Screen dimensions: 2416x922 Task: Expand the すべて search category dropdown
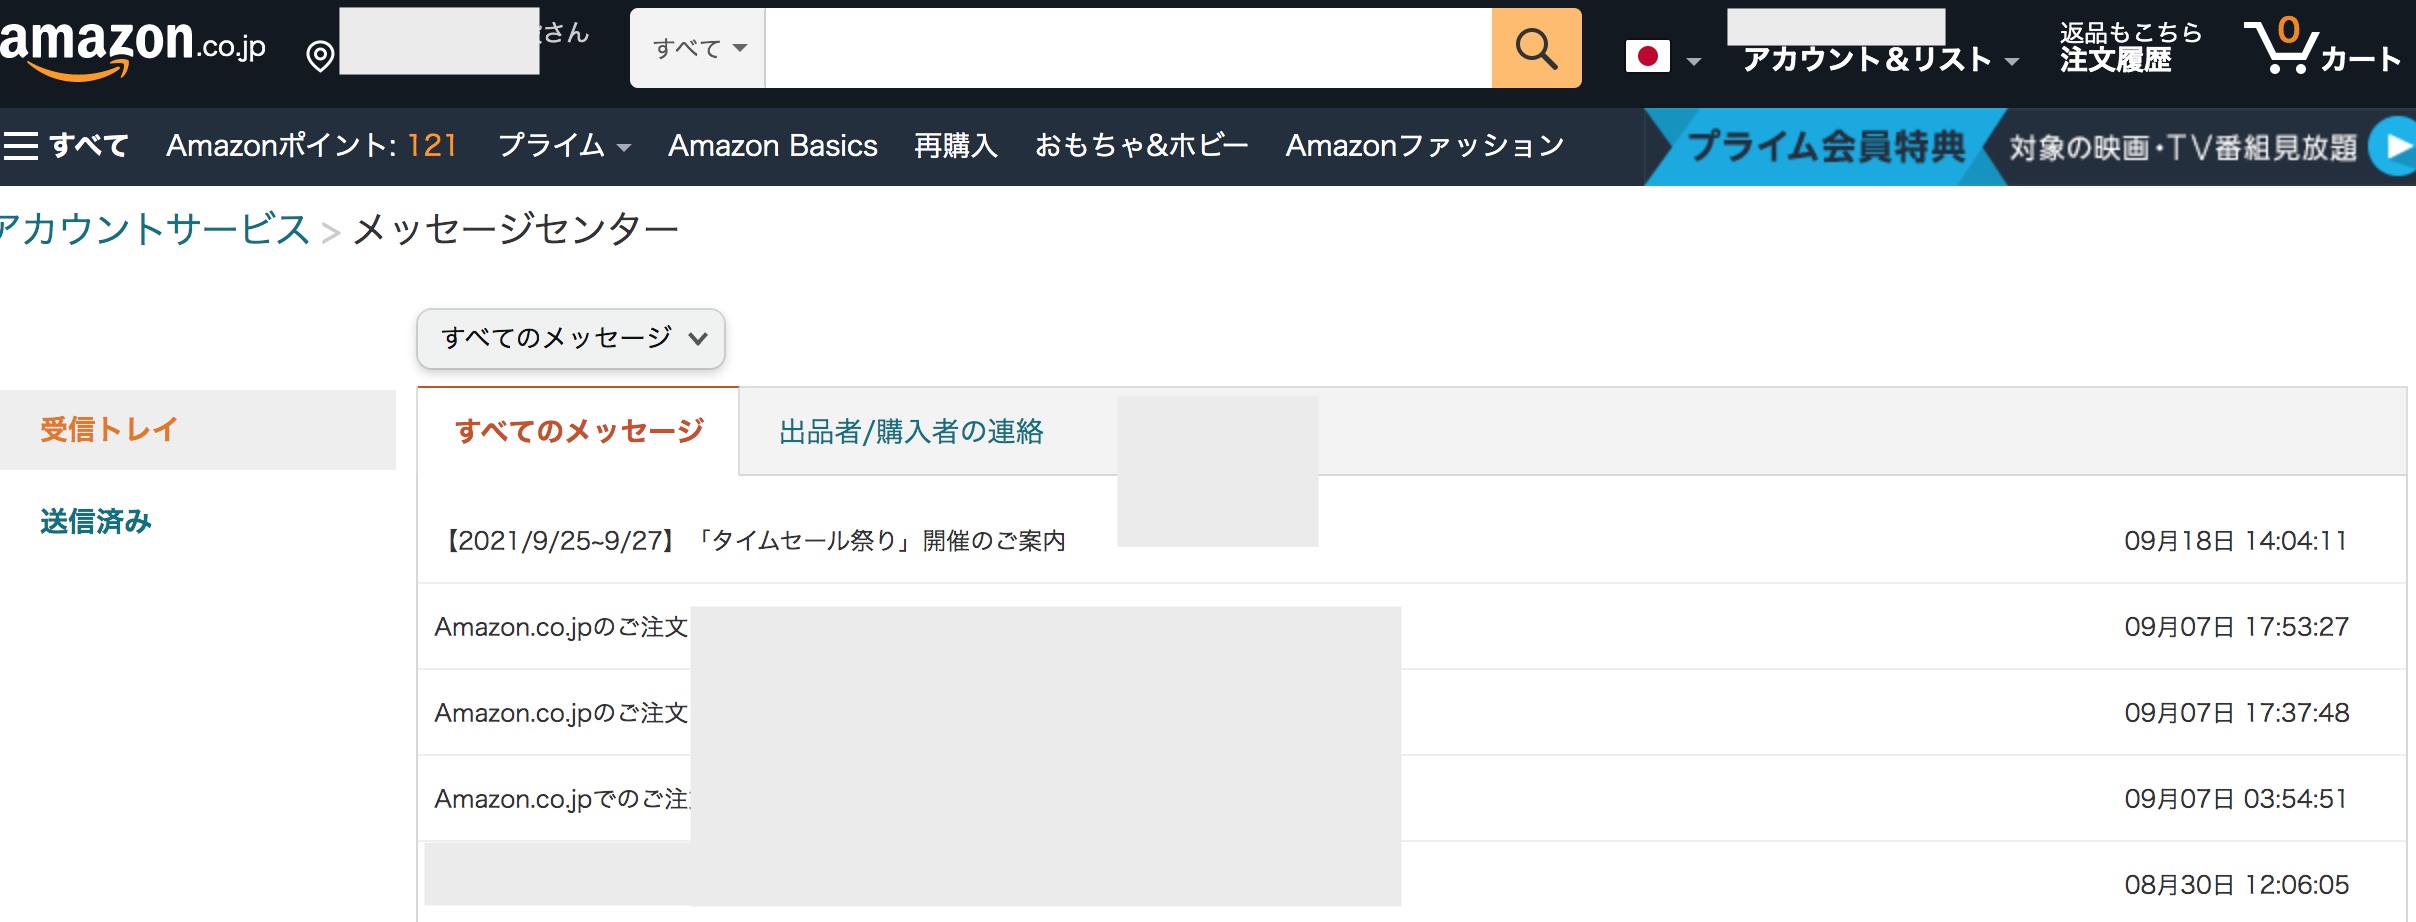(x=698, y=49)
